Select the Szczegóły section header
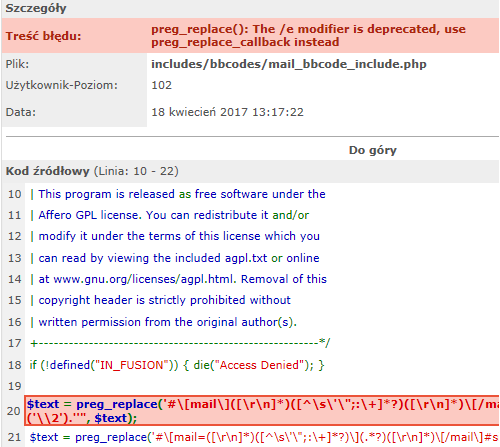The image size is (500, 447). pyautogui.click(x=36, y=8)
